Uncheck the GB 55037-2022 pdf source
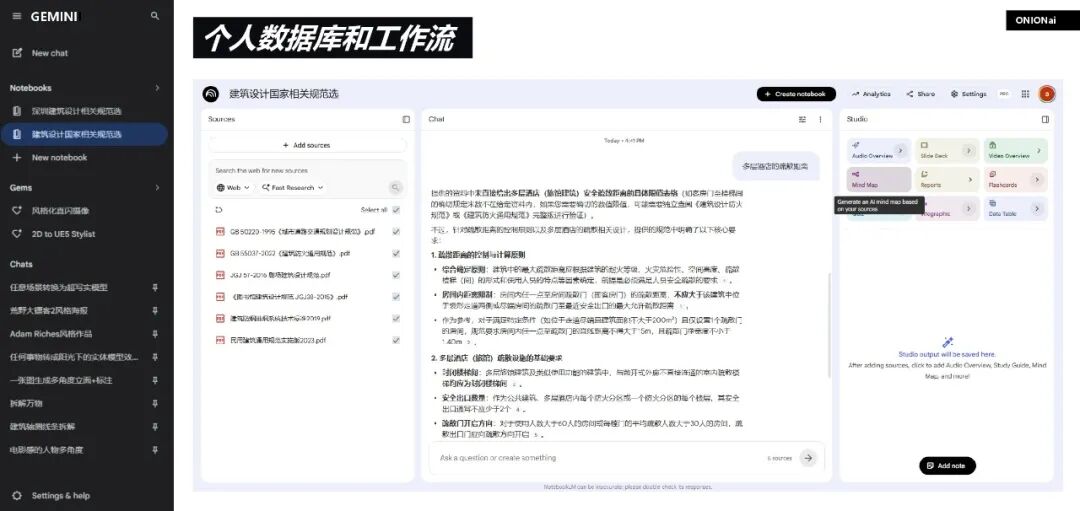Viewport: 1080px width, 511px height. click(x=396, y=253)
